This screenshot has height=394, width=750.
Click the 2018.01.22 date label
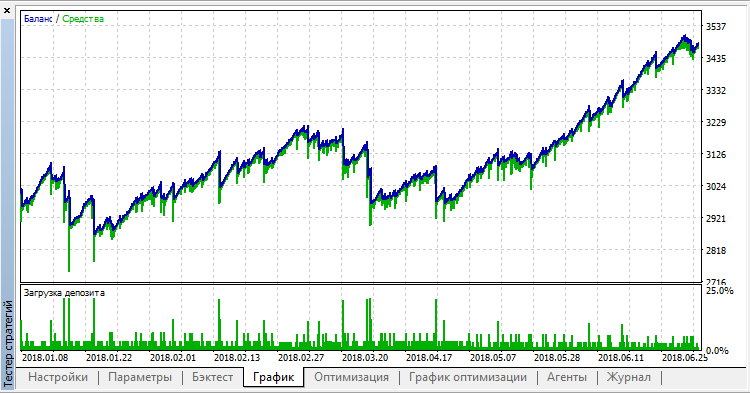(109, 358)
